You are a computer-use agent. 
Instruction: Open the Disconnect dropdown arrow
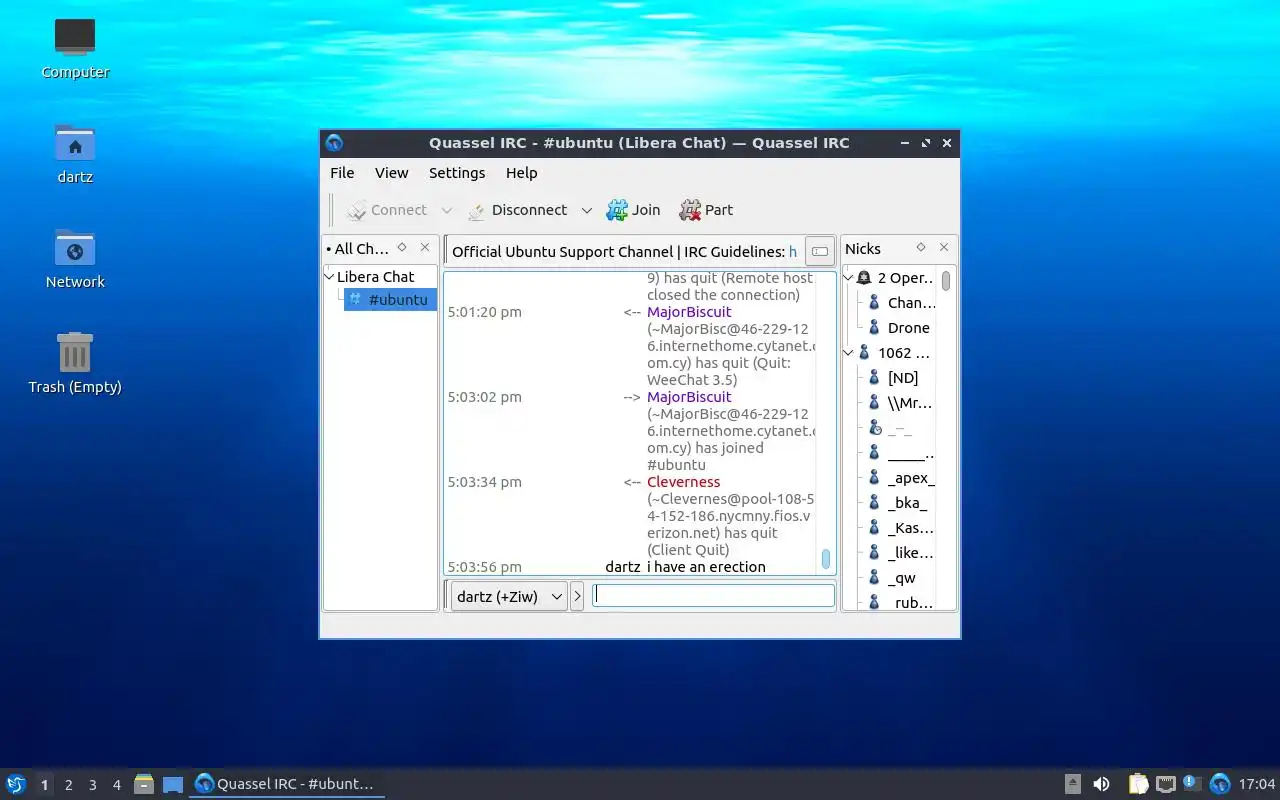click(587, 210)
